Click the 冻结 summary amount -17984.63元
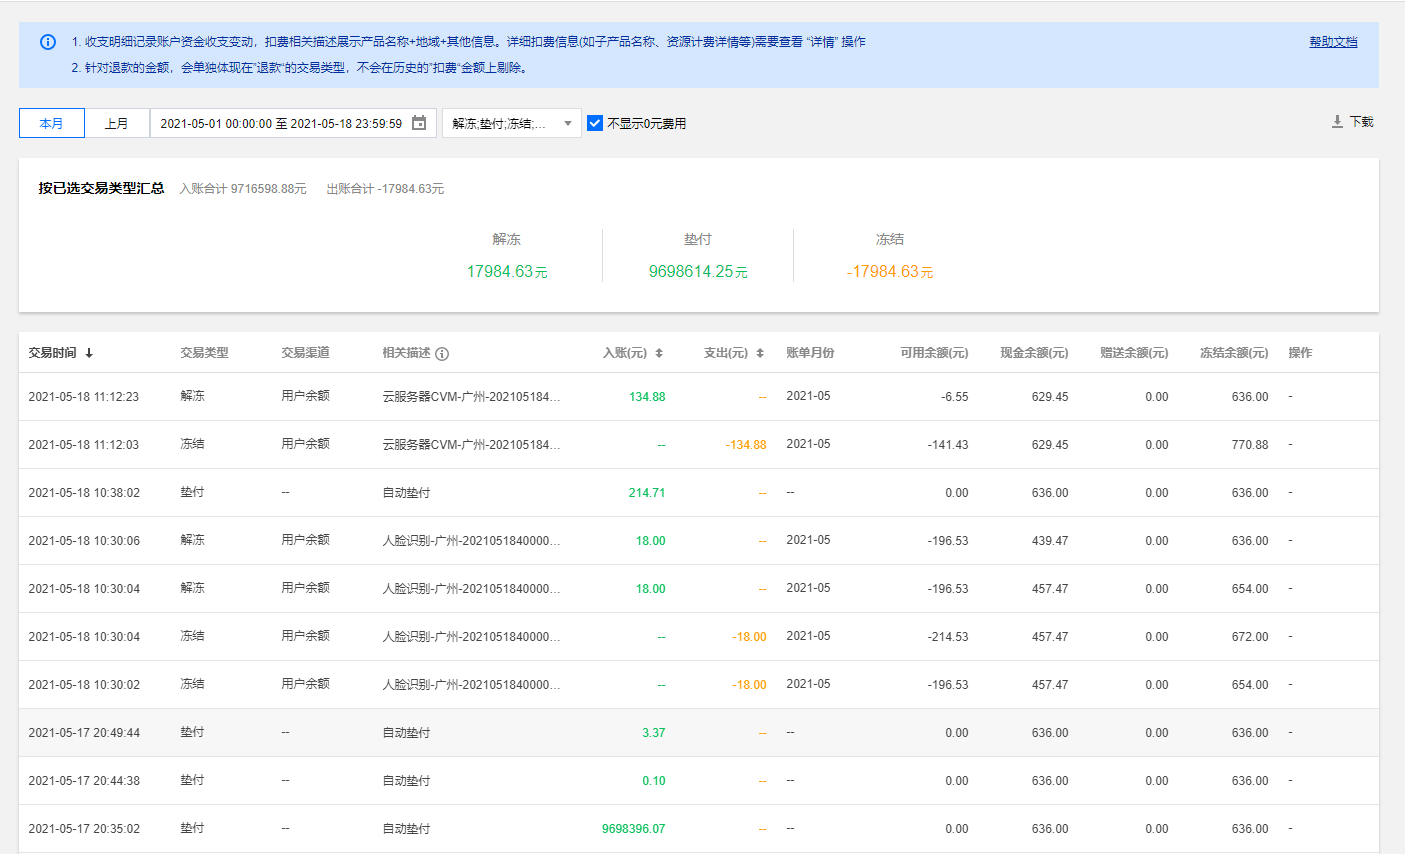Viewport: 1405px width, 854px height. 889,272
